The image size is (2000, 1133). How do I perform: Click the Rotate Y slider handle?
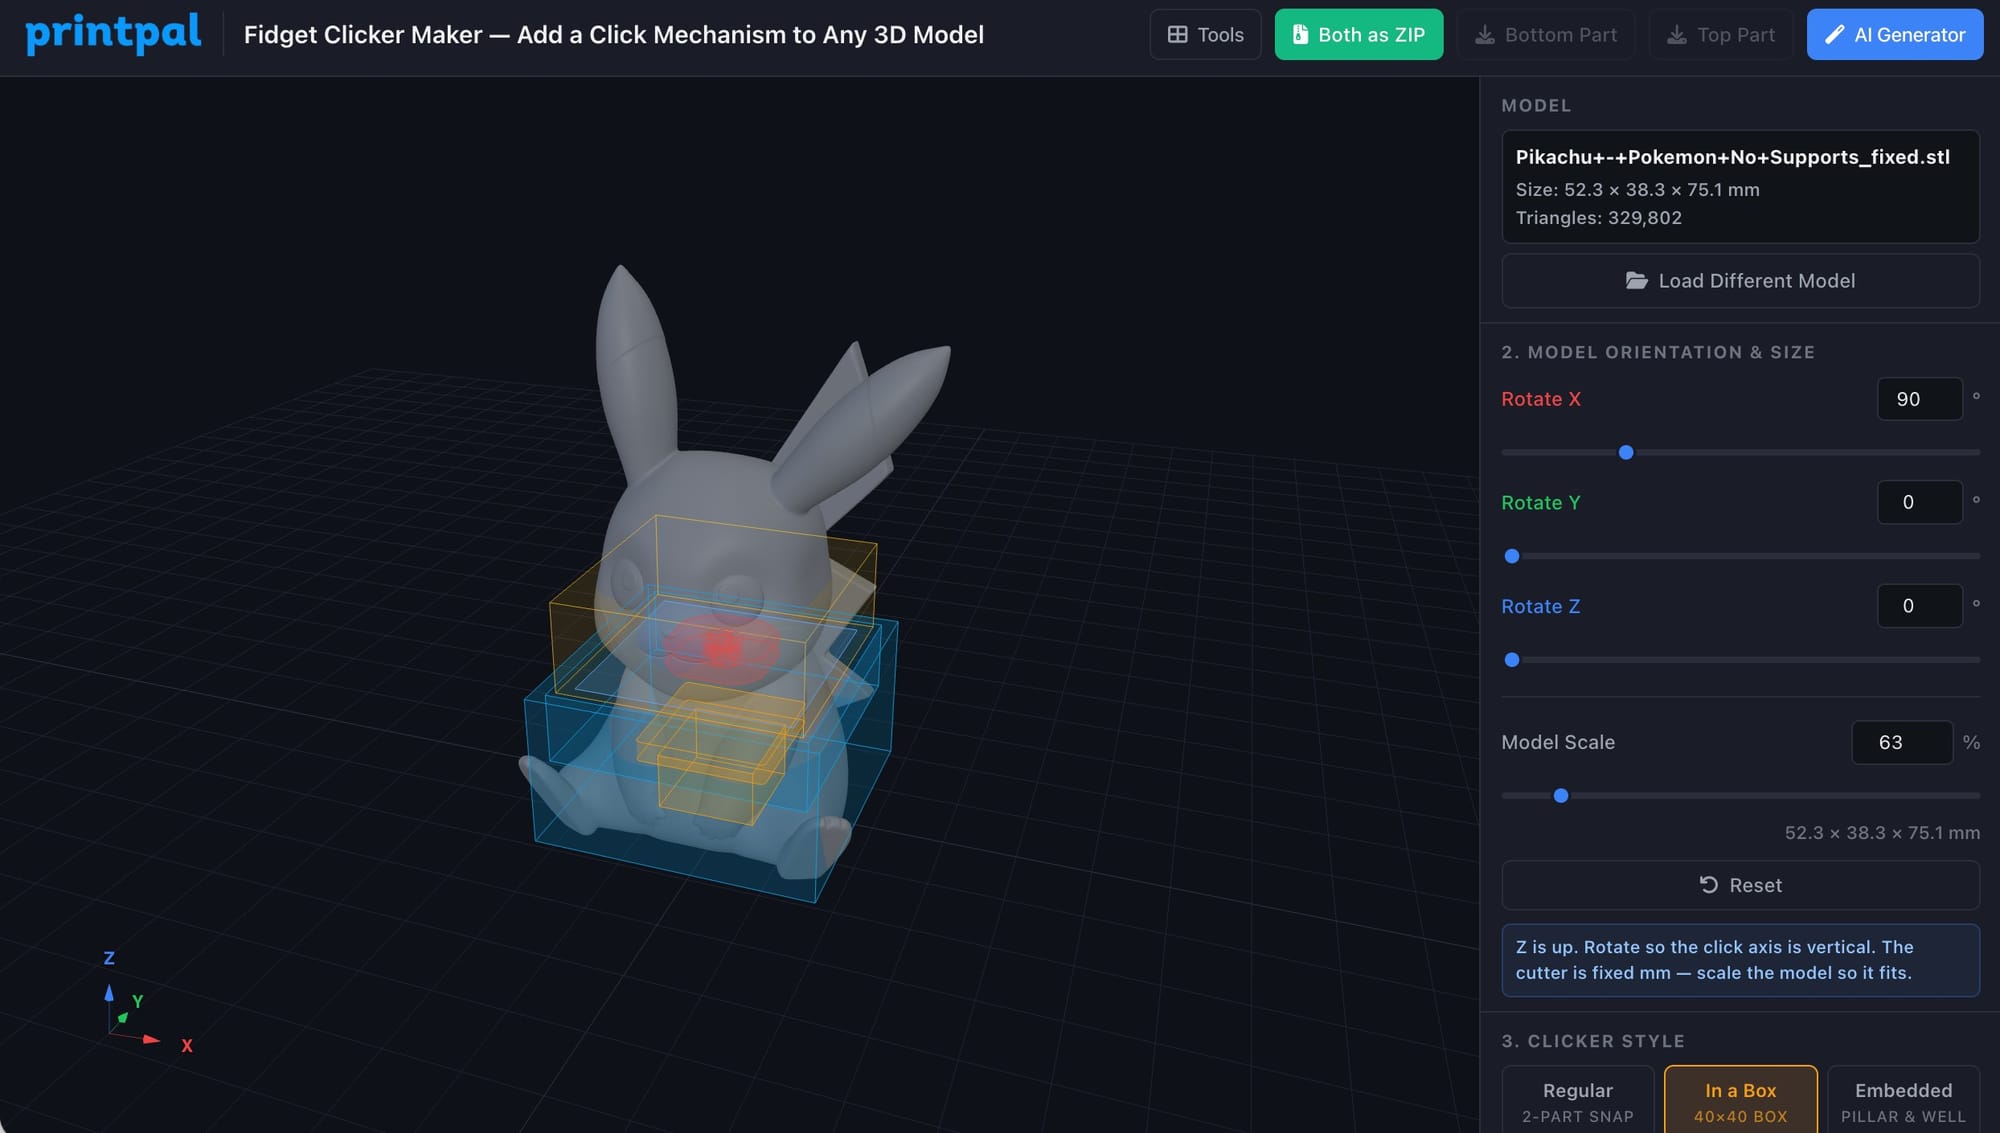point(1512,556)
